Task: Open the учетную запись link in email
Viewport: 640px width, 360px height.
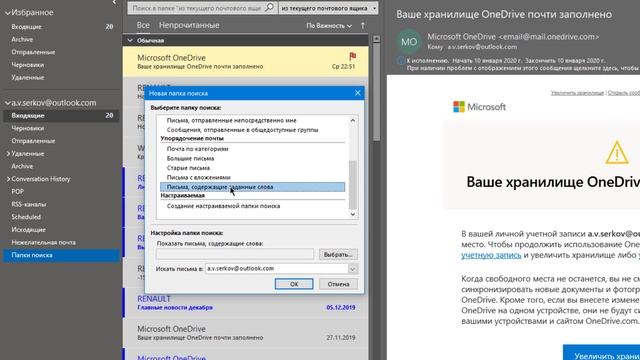Action: pos(491,255)
